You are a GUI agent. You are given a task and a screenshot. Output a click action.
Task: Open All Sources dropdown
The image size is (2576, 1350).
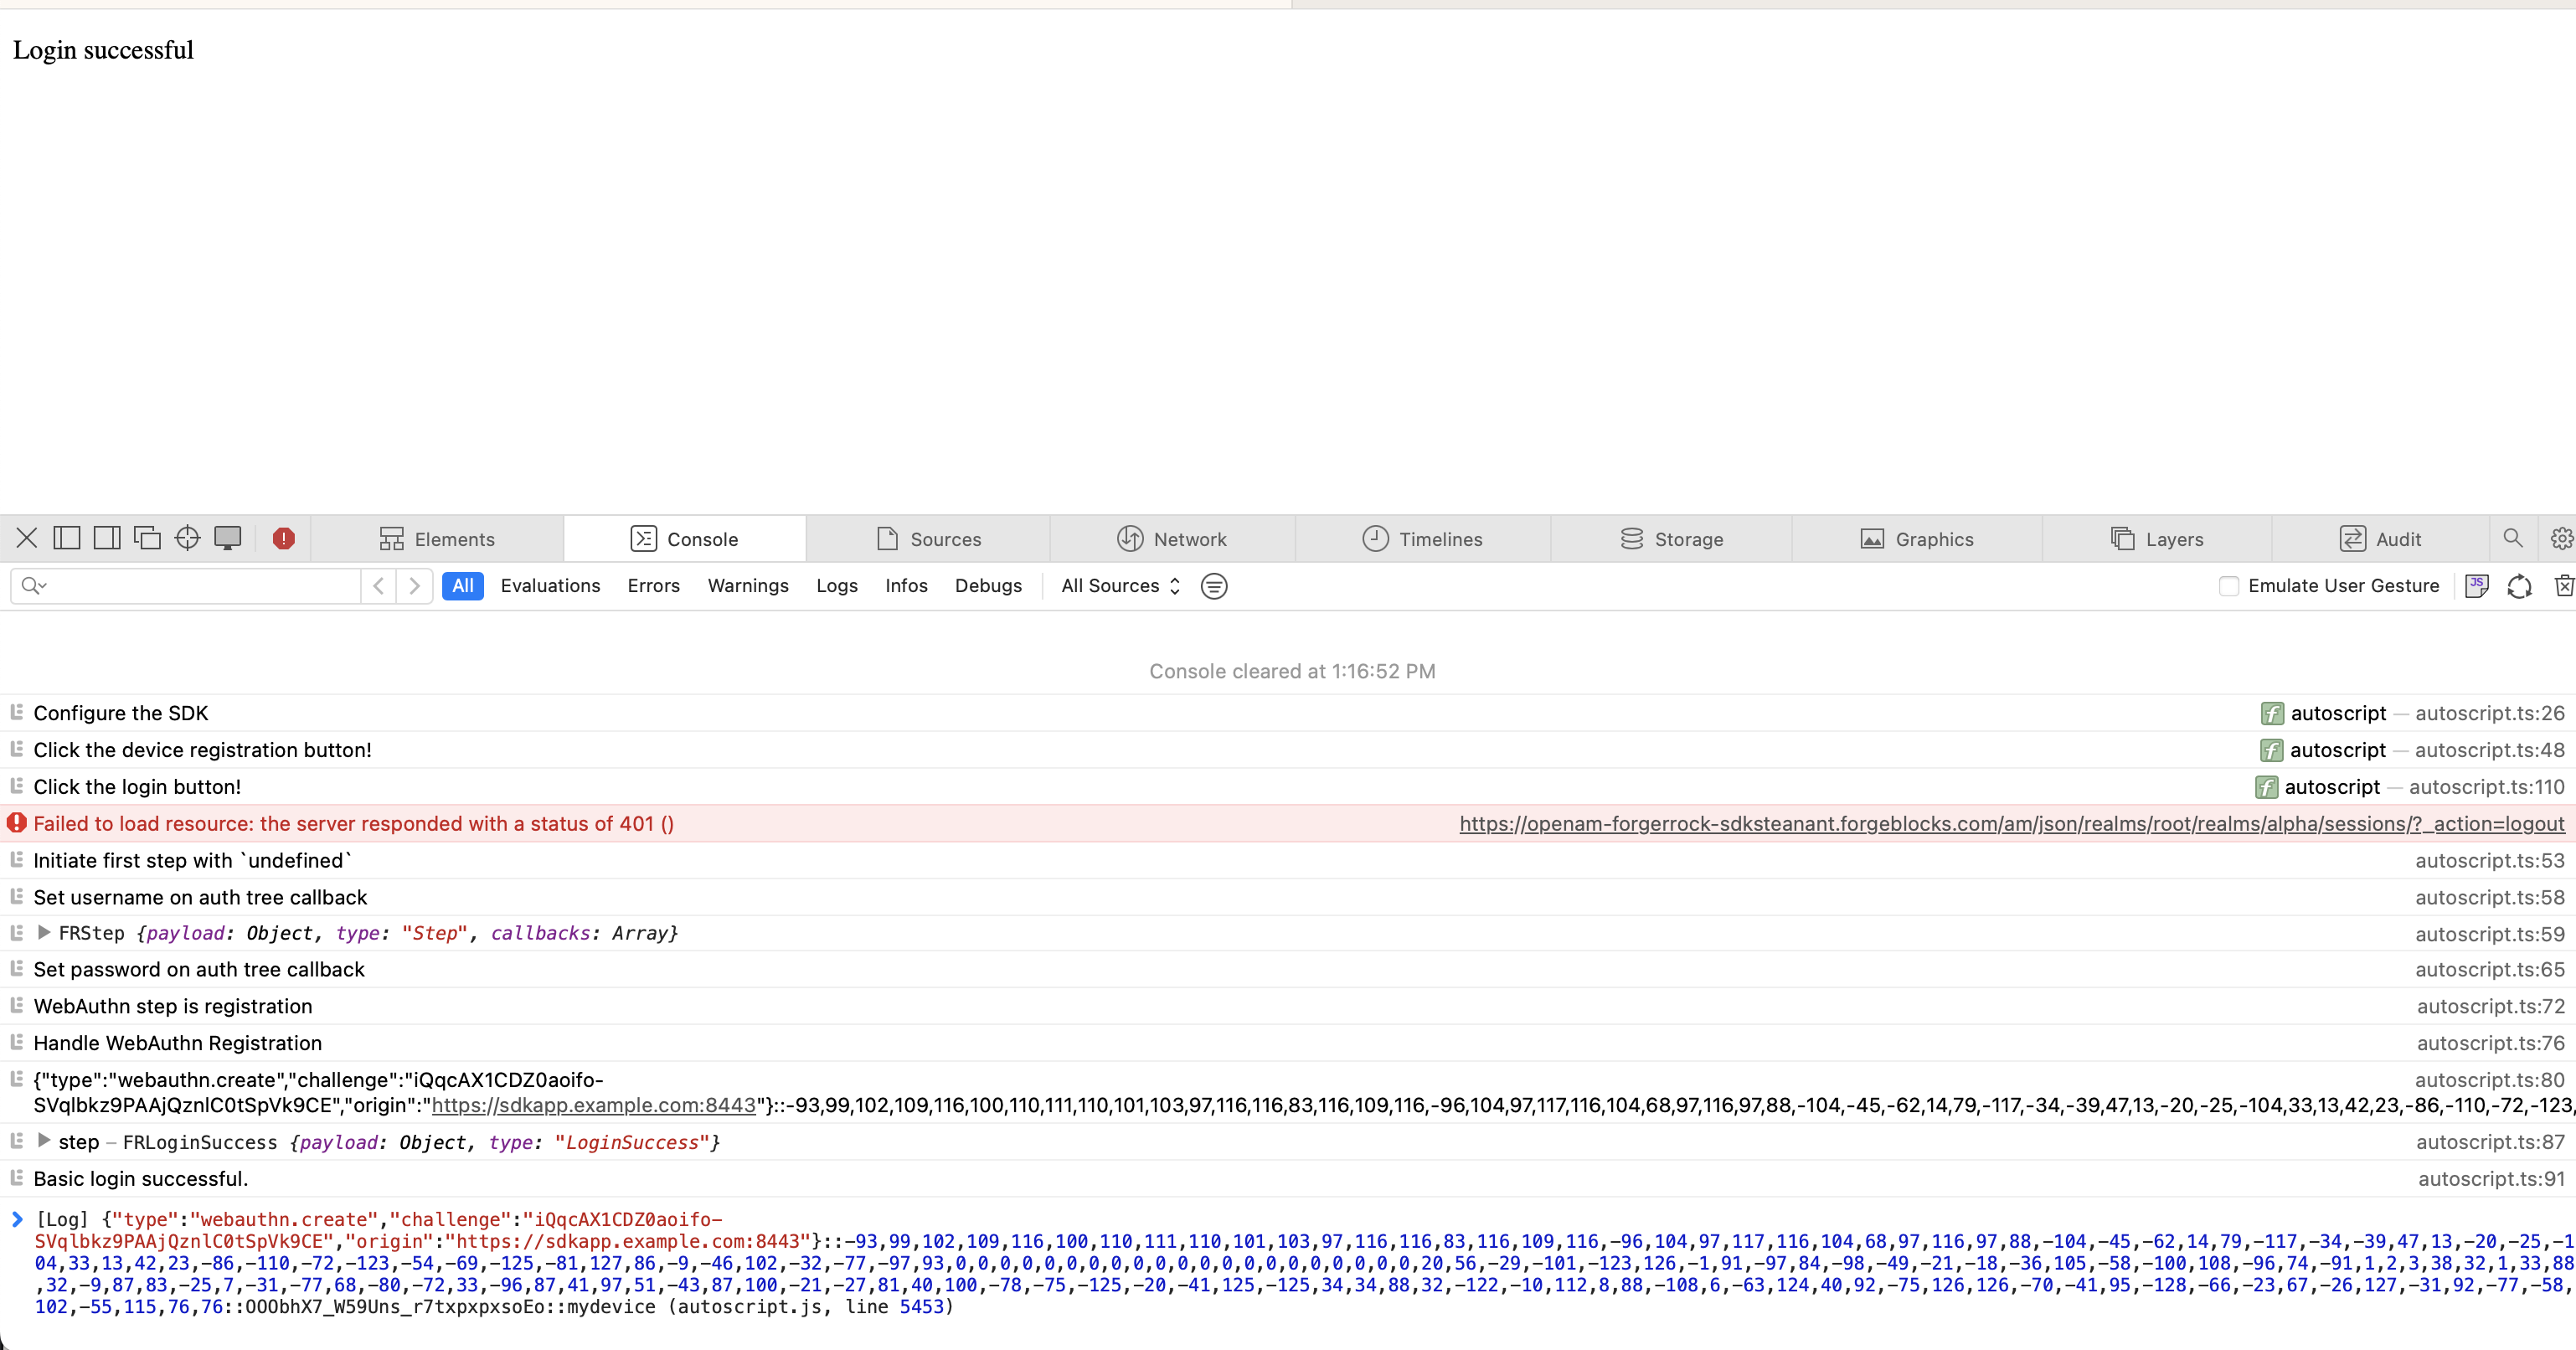click(x=1120, y=586)
